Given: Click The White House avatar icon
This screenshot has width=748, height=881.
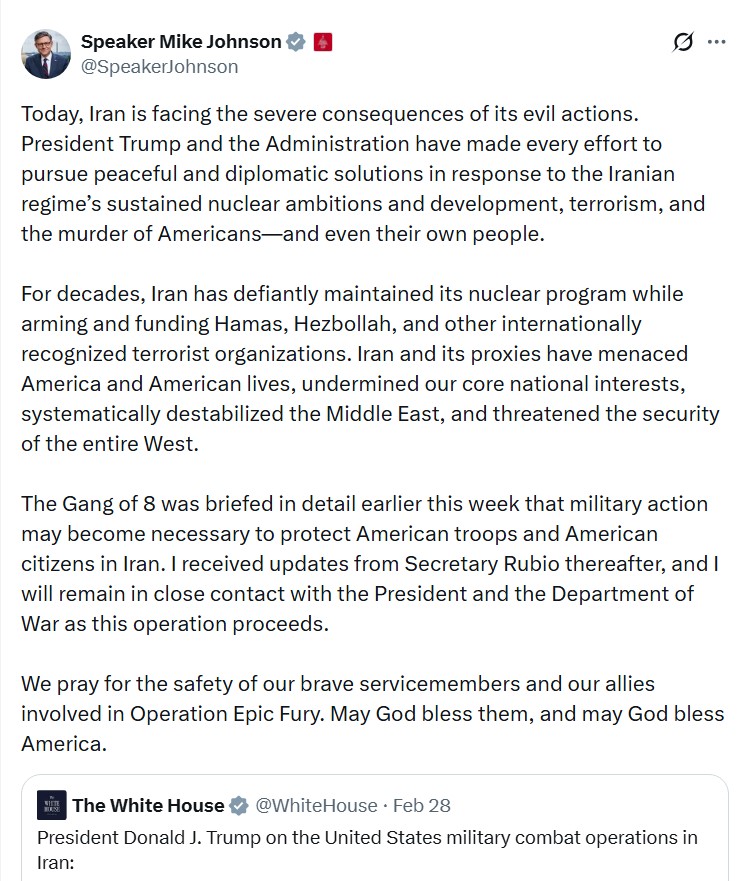Looking at the screenshot, I should [51, 805].
